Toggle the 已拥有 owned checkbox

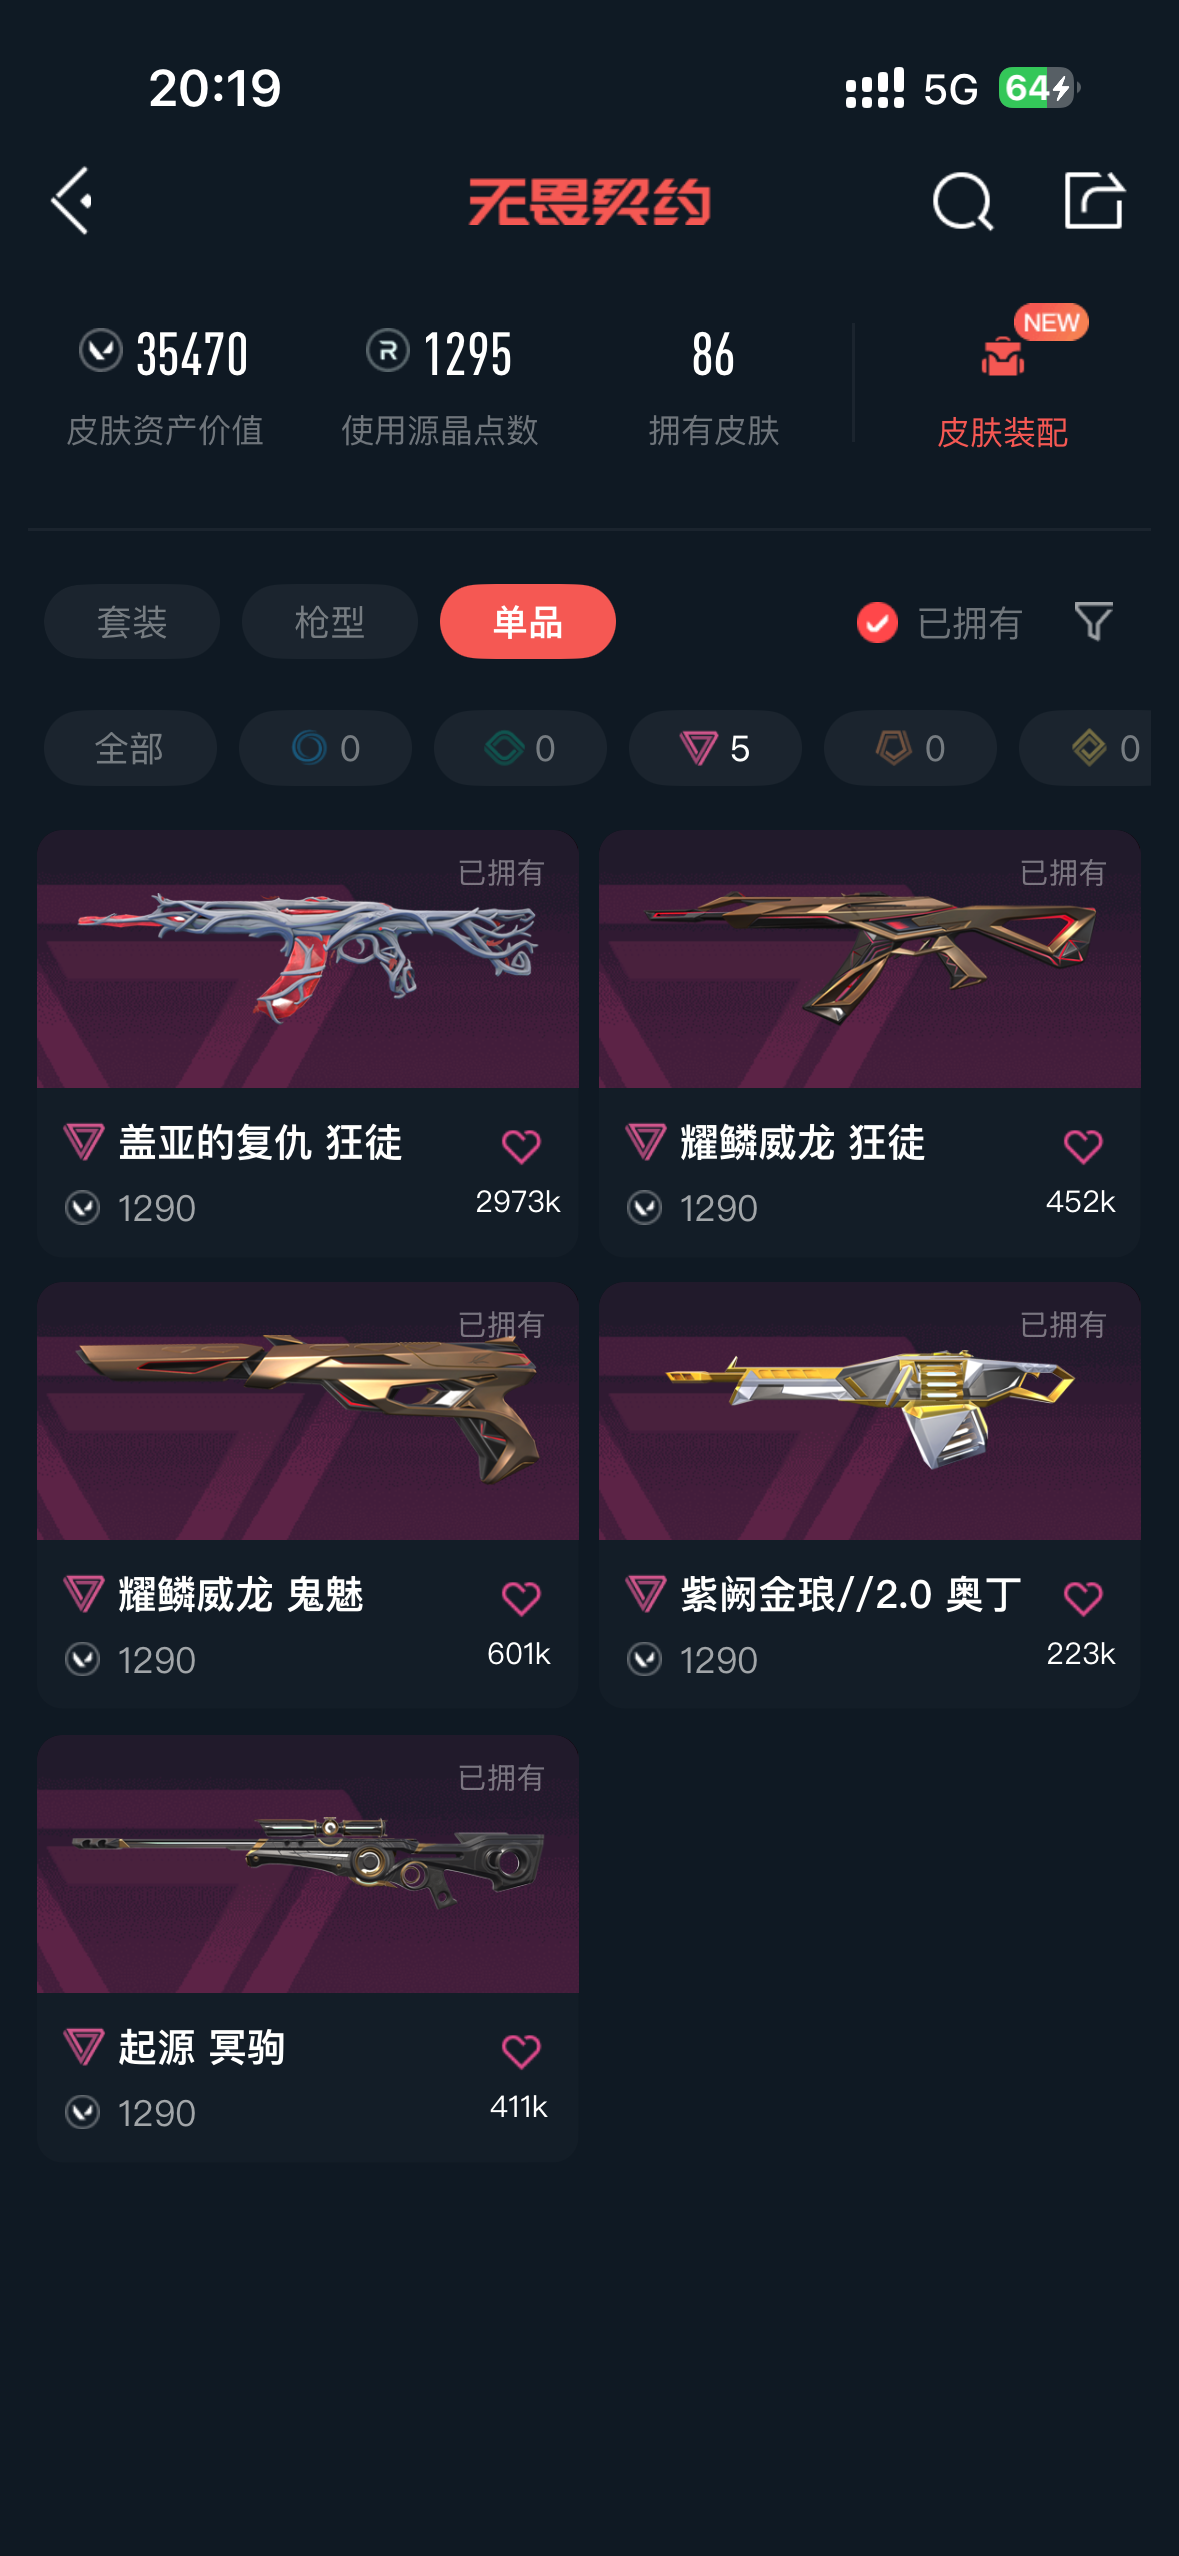[x=877, y=622]
